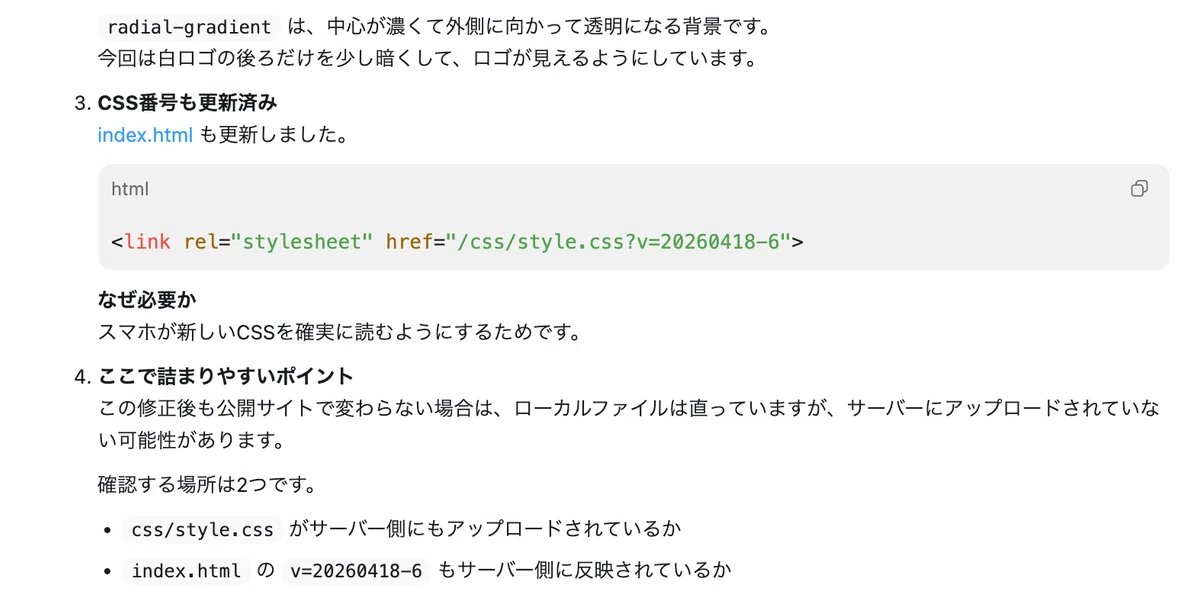
Task: Click the /css/style.css?v=20260418-6 href value
Action: [619, 241]
